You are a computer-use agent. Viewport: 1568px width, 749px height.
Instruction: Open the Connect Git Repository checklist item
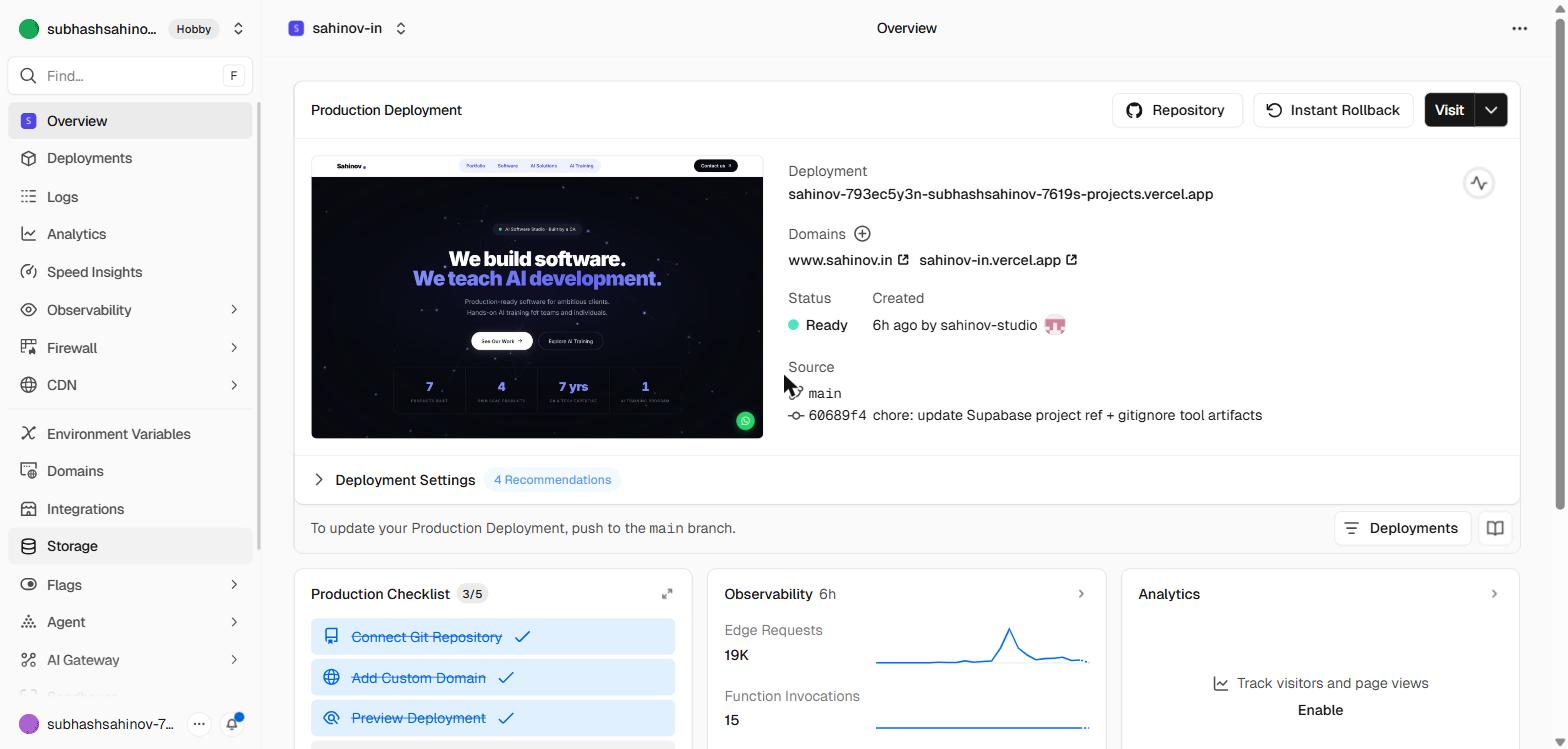point(493,637)
